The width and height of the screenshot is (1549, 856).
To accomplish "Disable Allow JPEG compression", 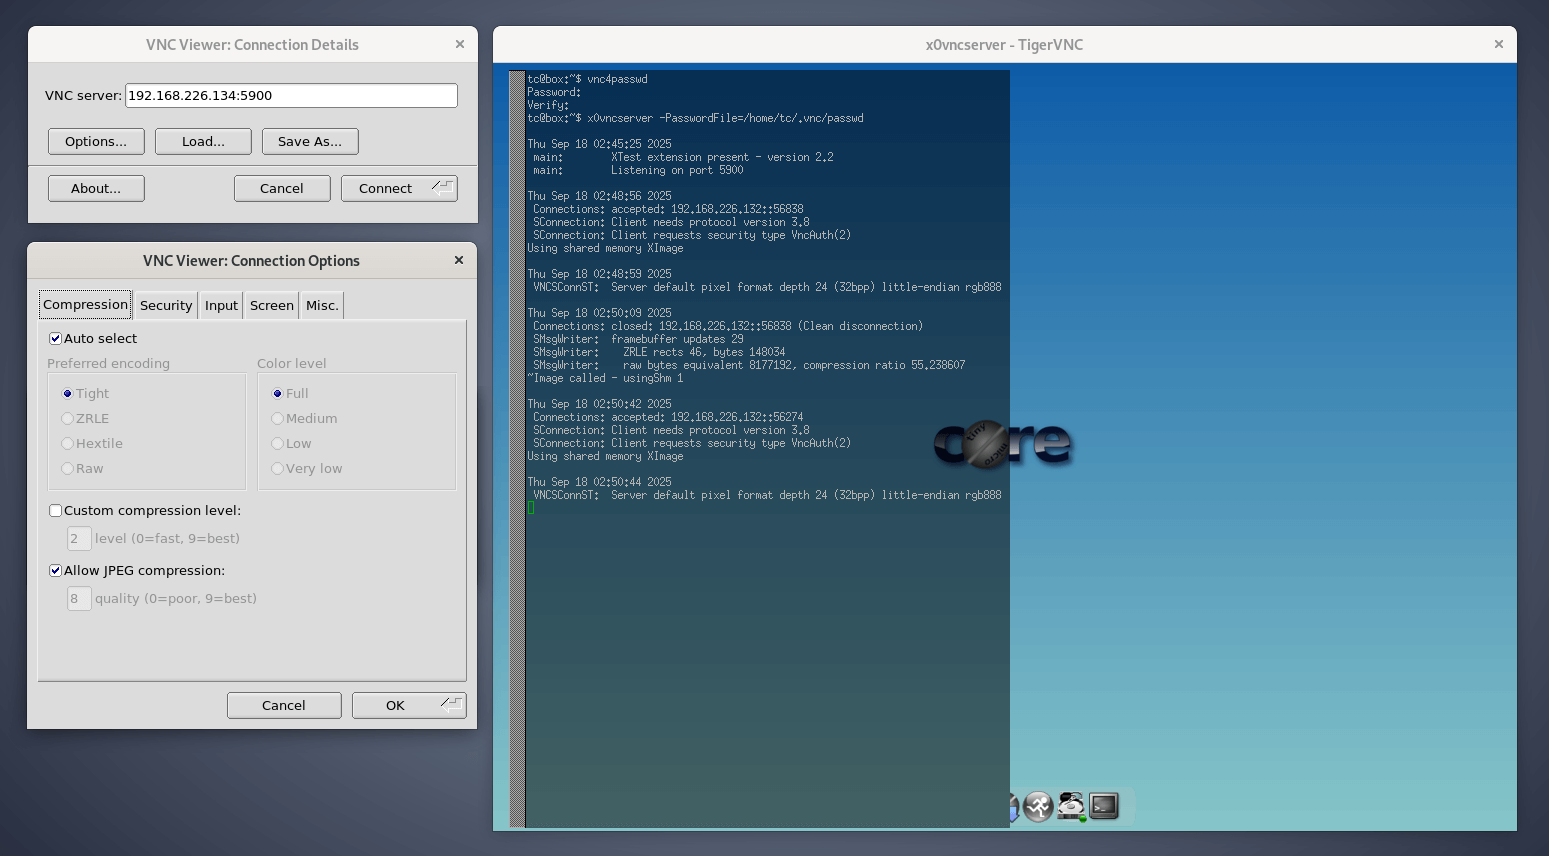I will tap(56, 571).
